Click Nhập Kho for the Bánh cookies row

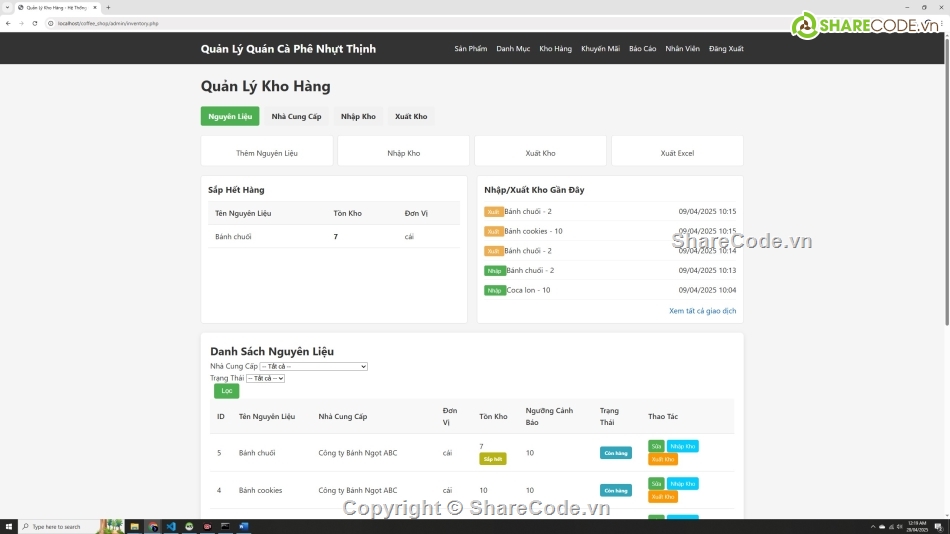coord(683,484)
